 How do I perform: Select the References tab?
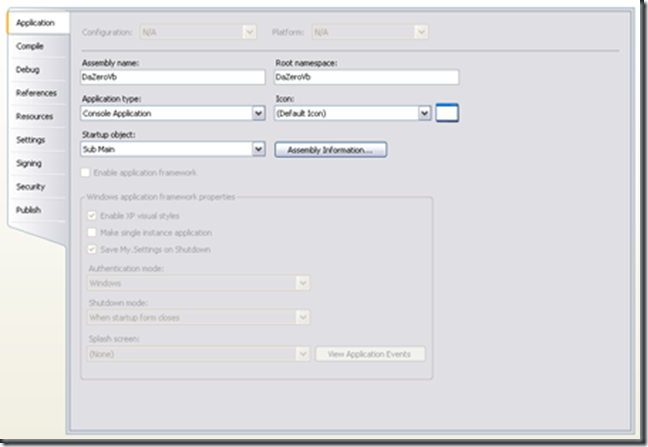coord(36,93)
